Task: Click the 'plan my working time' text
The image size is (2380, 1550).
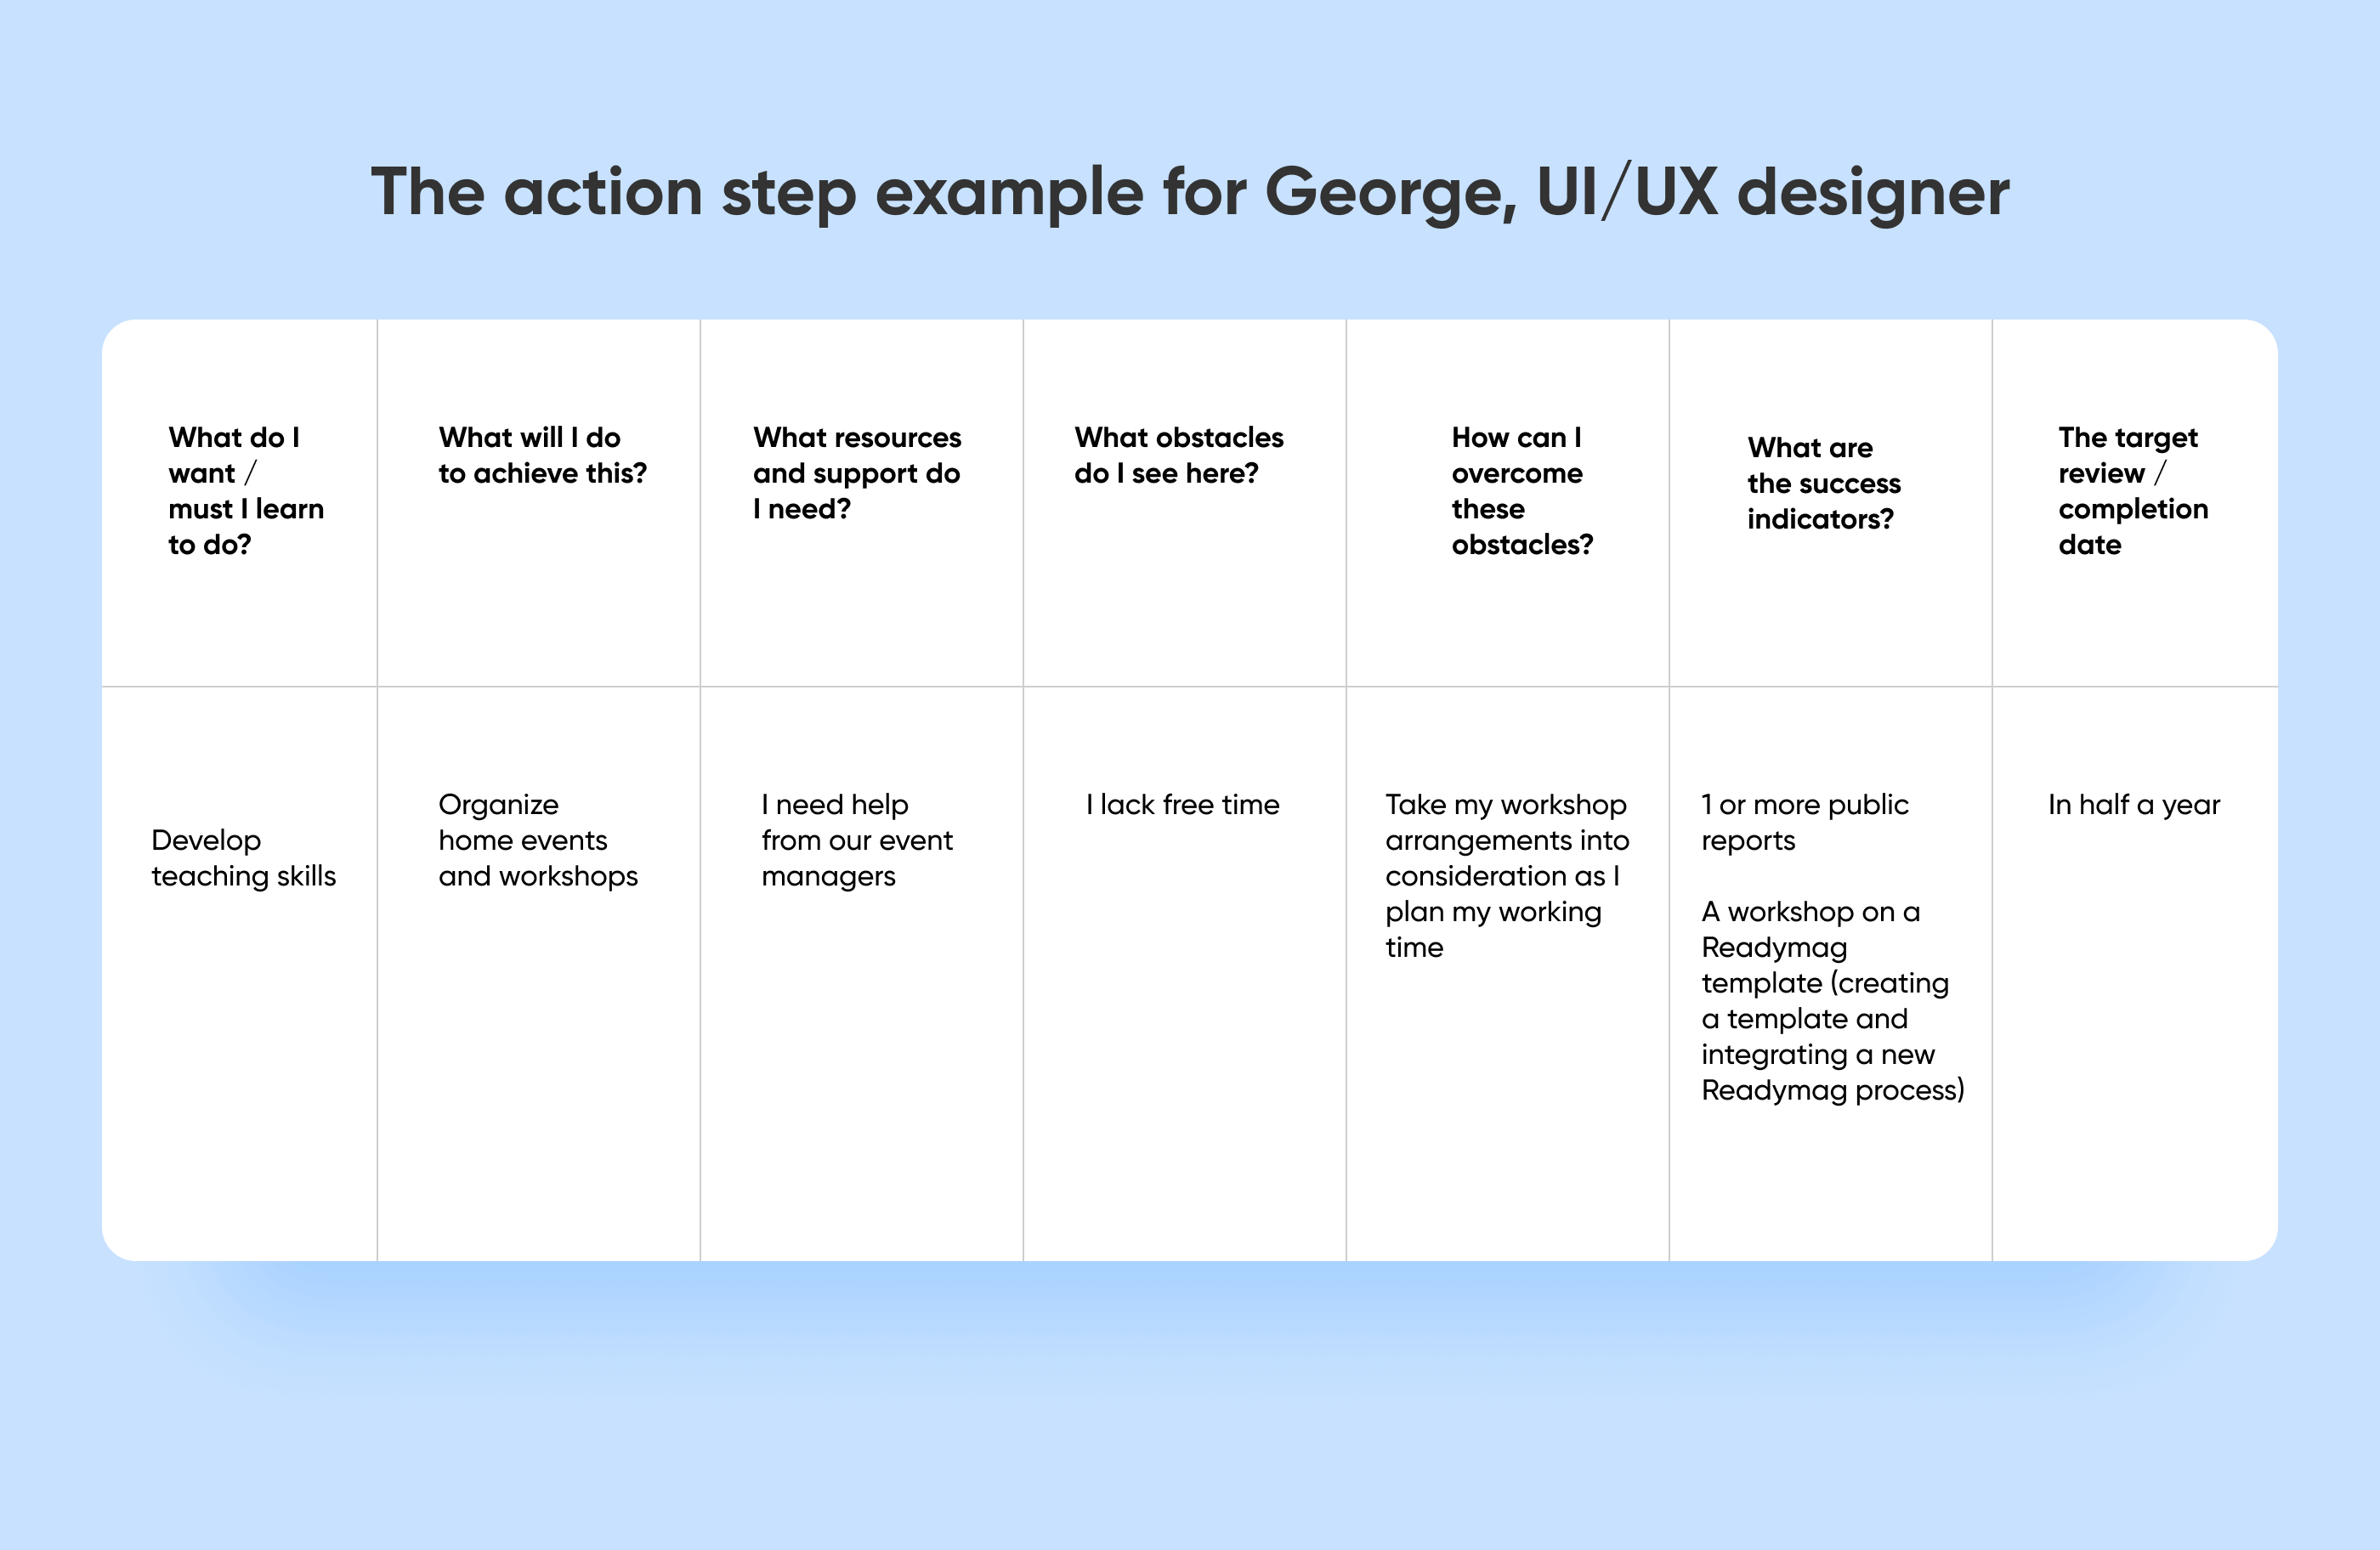Action: pyautogui.click(x=1493, y=929)
